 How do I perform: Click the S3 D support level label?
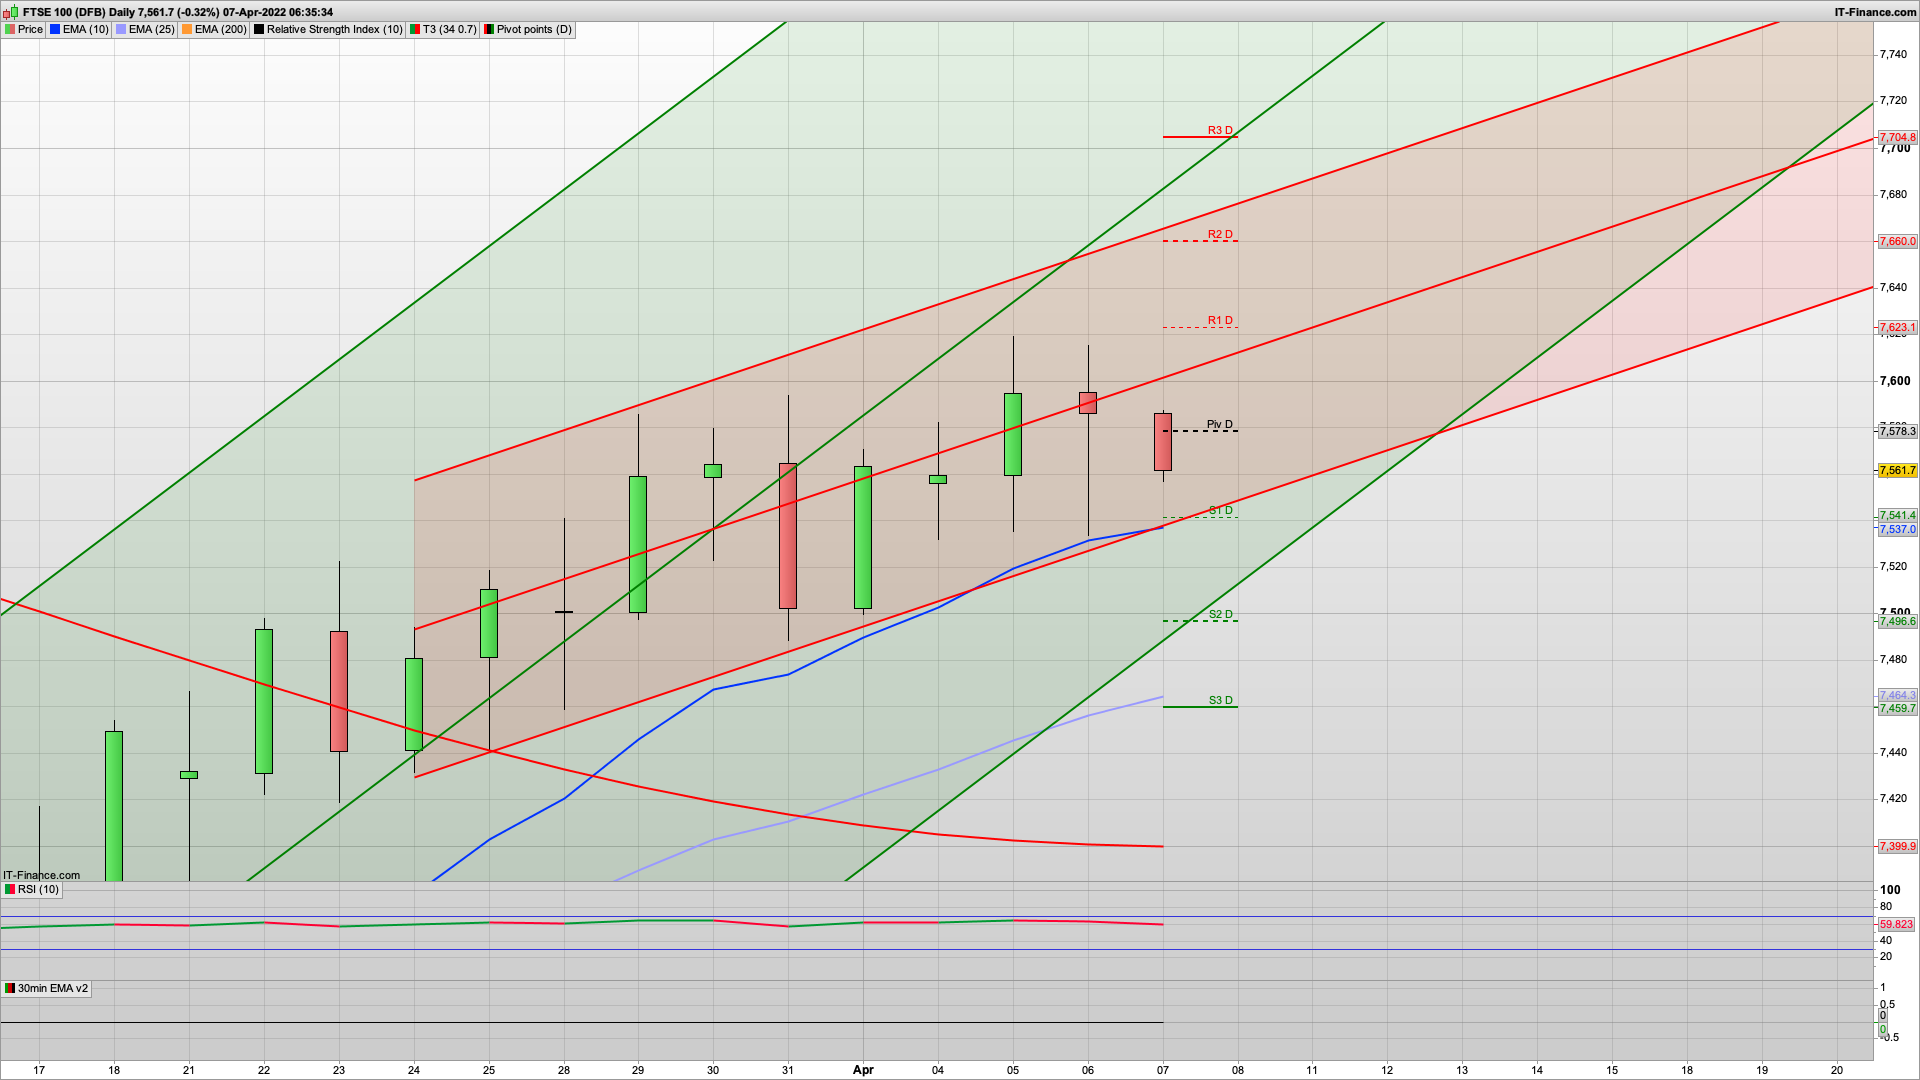[x=1220, y=701]
